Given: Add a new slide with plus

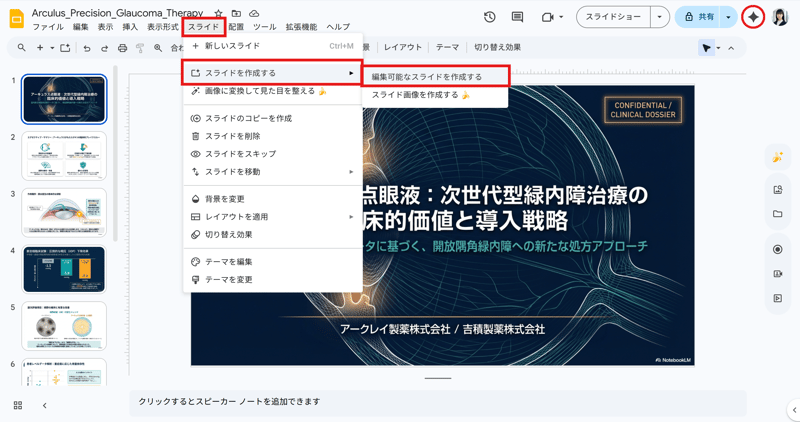Looking at the screenshot, I should click(40, 47).
